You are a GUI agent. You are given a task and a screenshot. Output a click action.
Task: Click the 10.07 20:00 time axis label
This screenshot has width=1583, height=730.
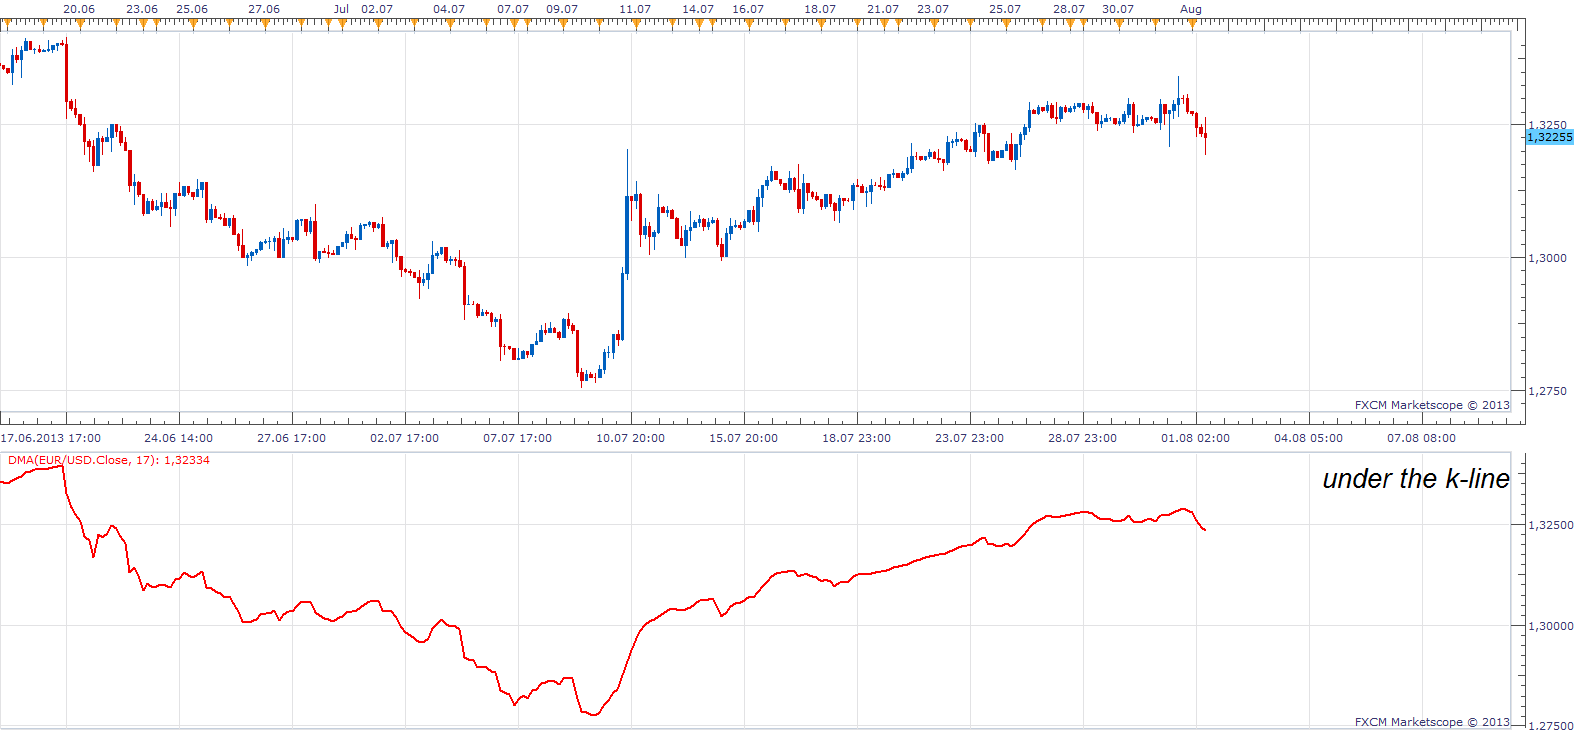click(x=630, y=438)
